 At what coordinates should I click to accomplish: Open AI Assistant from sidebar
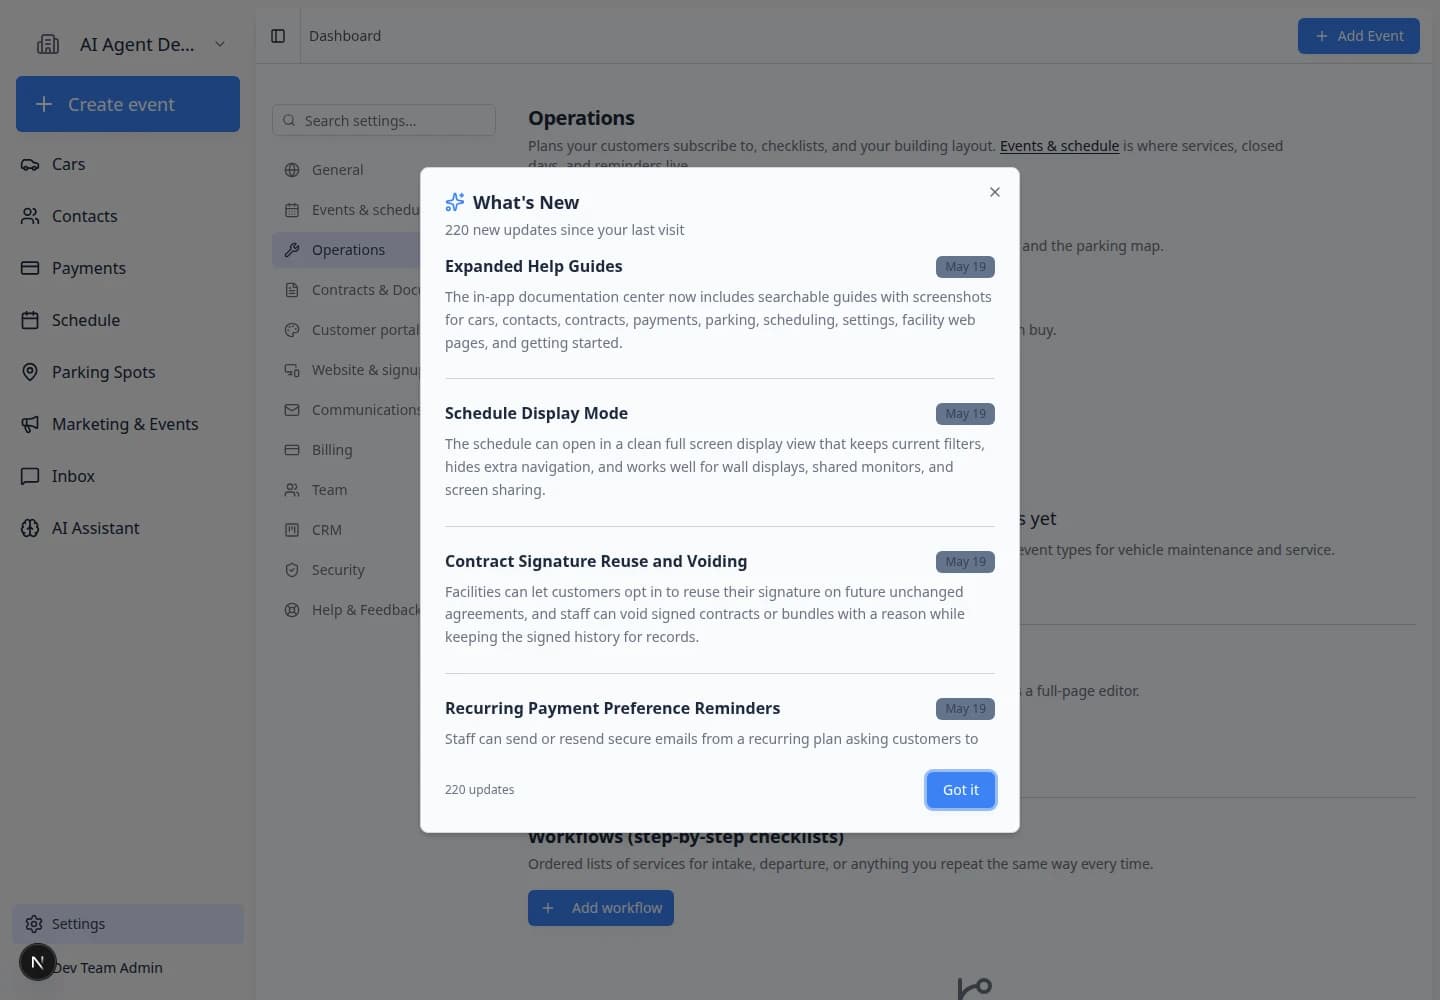click(x=128, y=528)
